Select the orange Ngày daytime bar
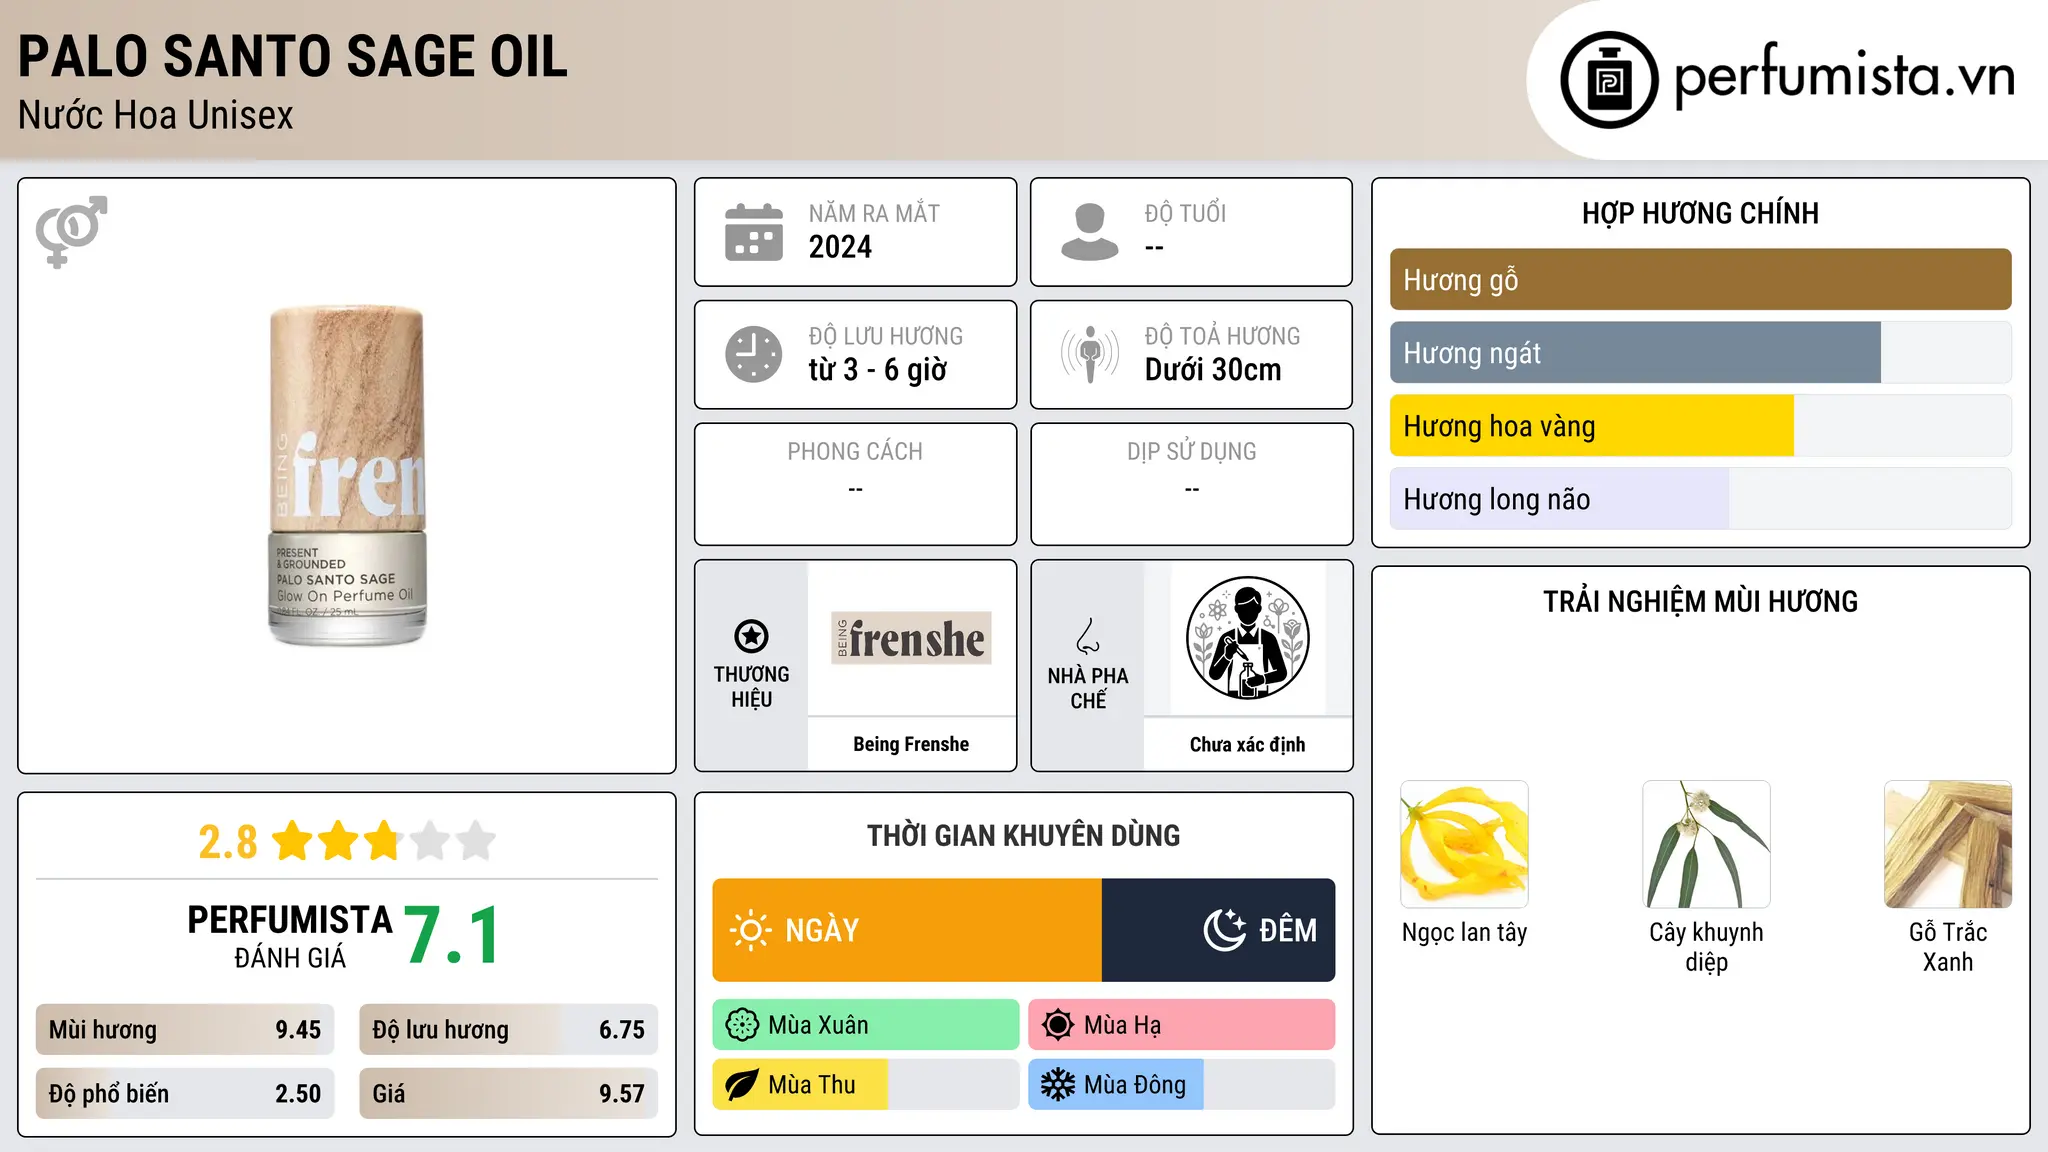 click(x=907, y=930)
